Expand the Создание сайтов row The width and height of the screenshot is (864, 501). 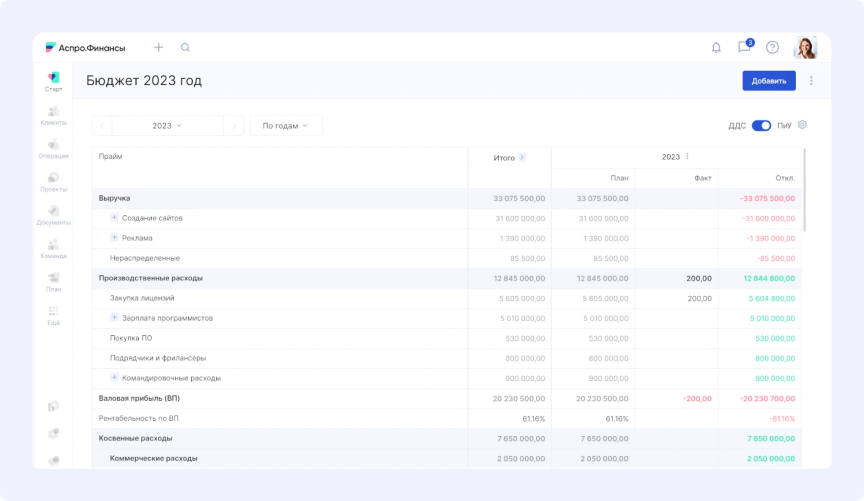(114, 218)
